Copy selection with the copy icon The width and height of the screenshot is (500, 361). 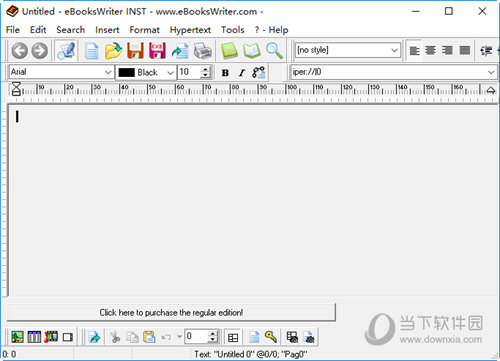coord(132,337)
